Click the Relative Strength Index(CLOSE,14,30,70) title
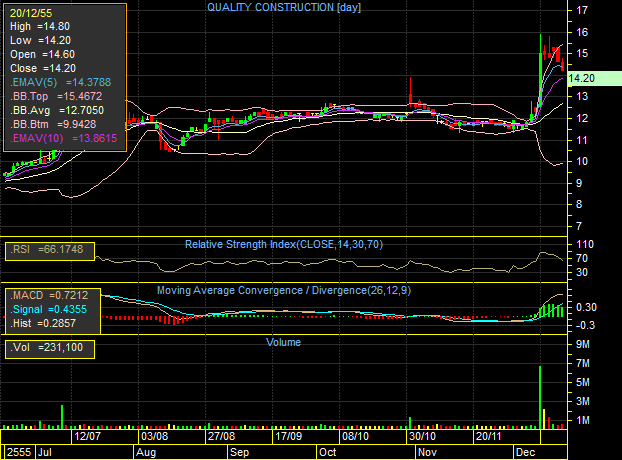The image size is (622, 460). [284, 244]
